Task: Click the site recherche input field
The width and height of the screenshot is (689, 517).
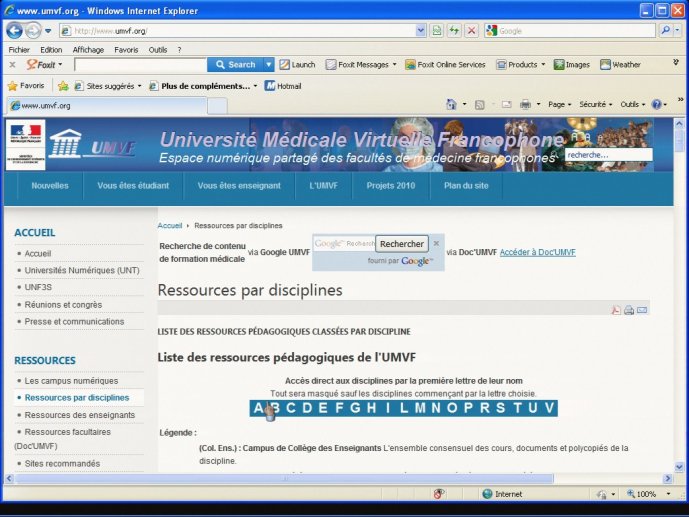Action: [608, 155]
